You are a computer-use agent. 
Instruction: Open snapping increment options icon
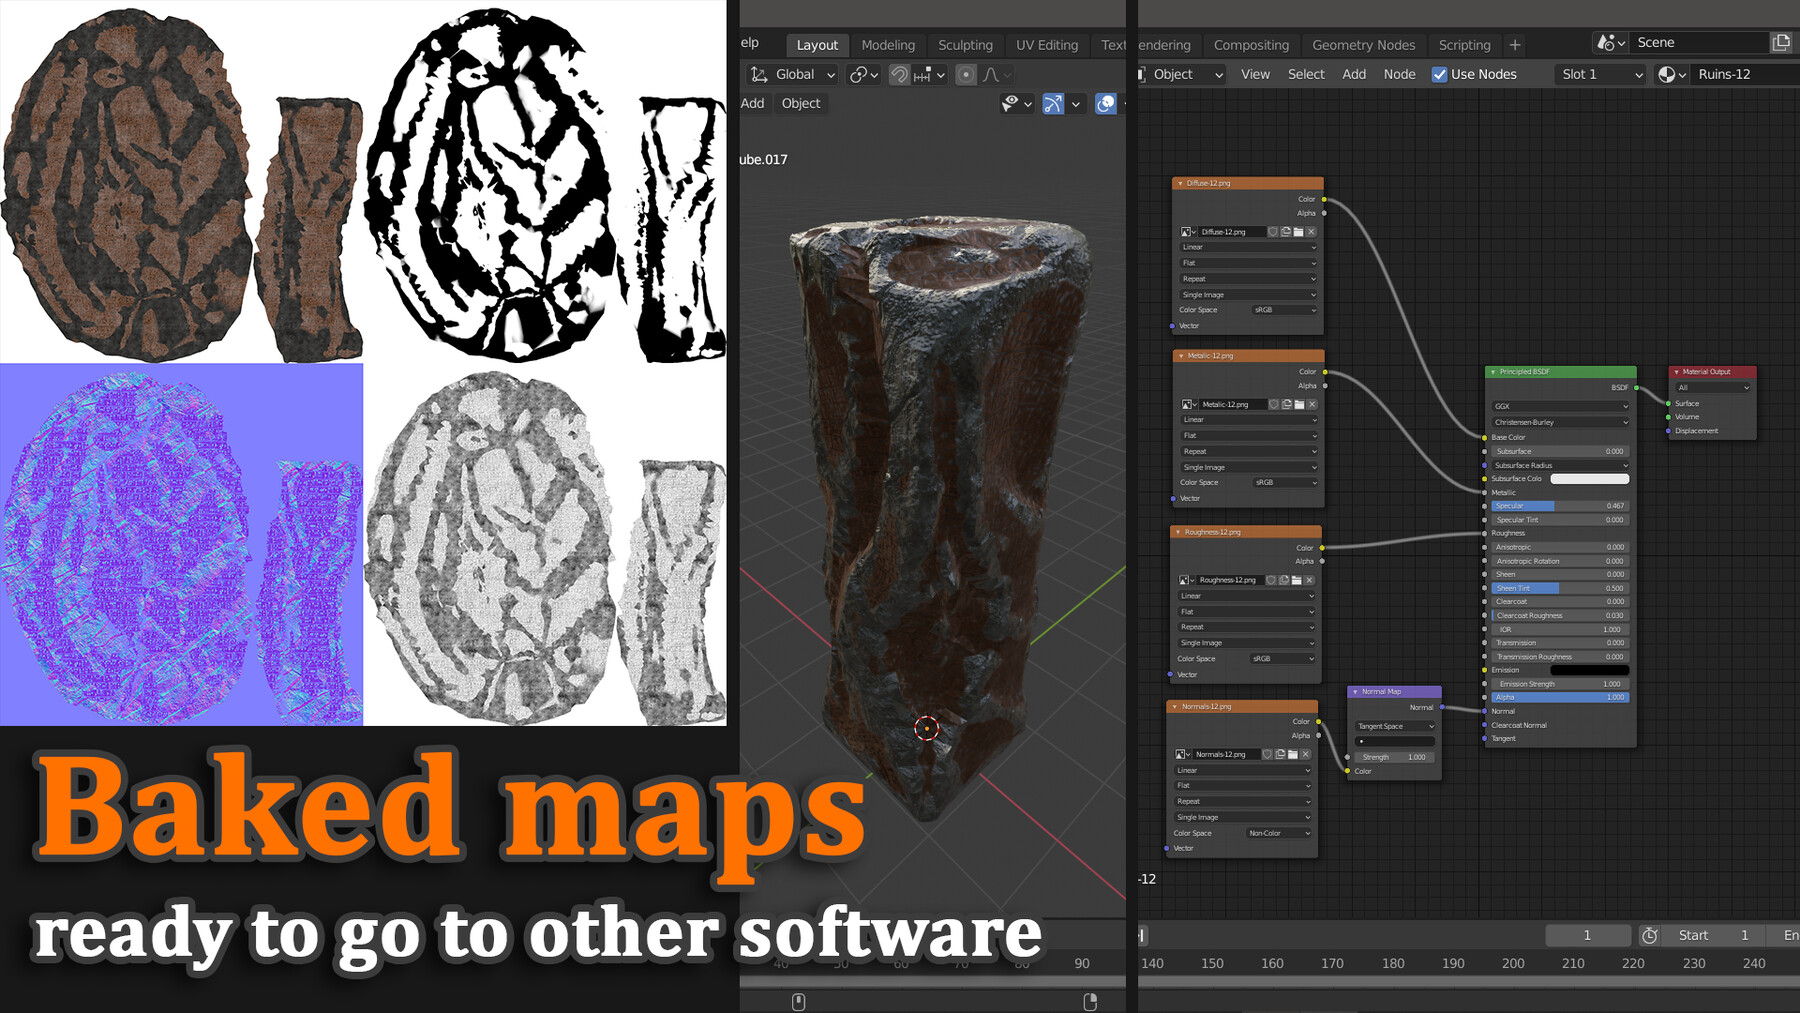929,74
